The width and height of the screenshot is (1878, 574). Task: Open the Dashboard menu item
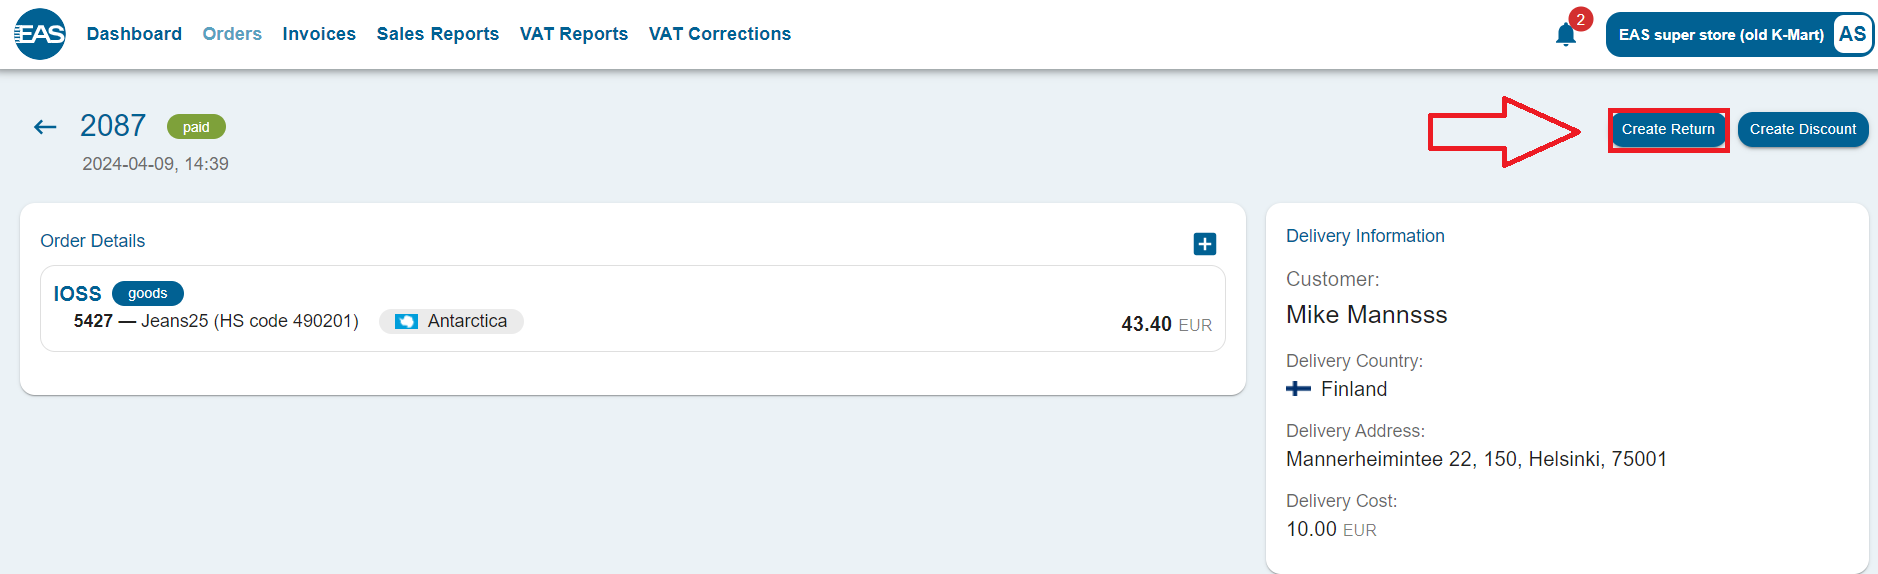pos(134,34)
